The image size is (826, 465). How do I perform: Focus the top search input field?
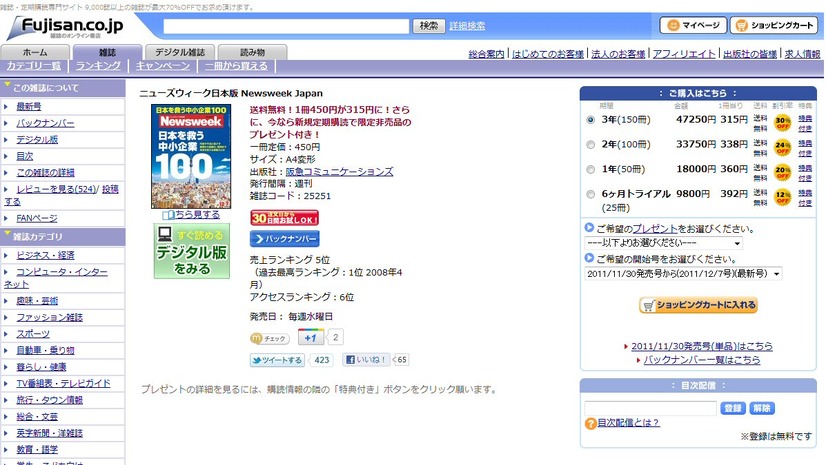click(x=286, y=26)
